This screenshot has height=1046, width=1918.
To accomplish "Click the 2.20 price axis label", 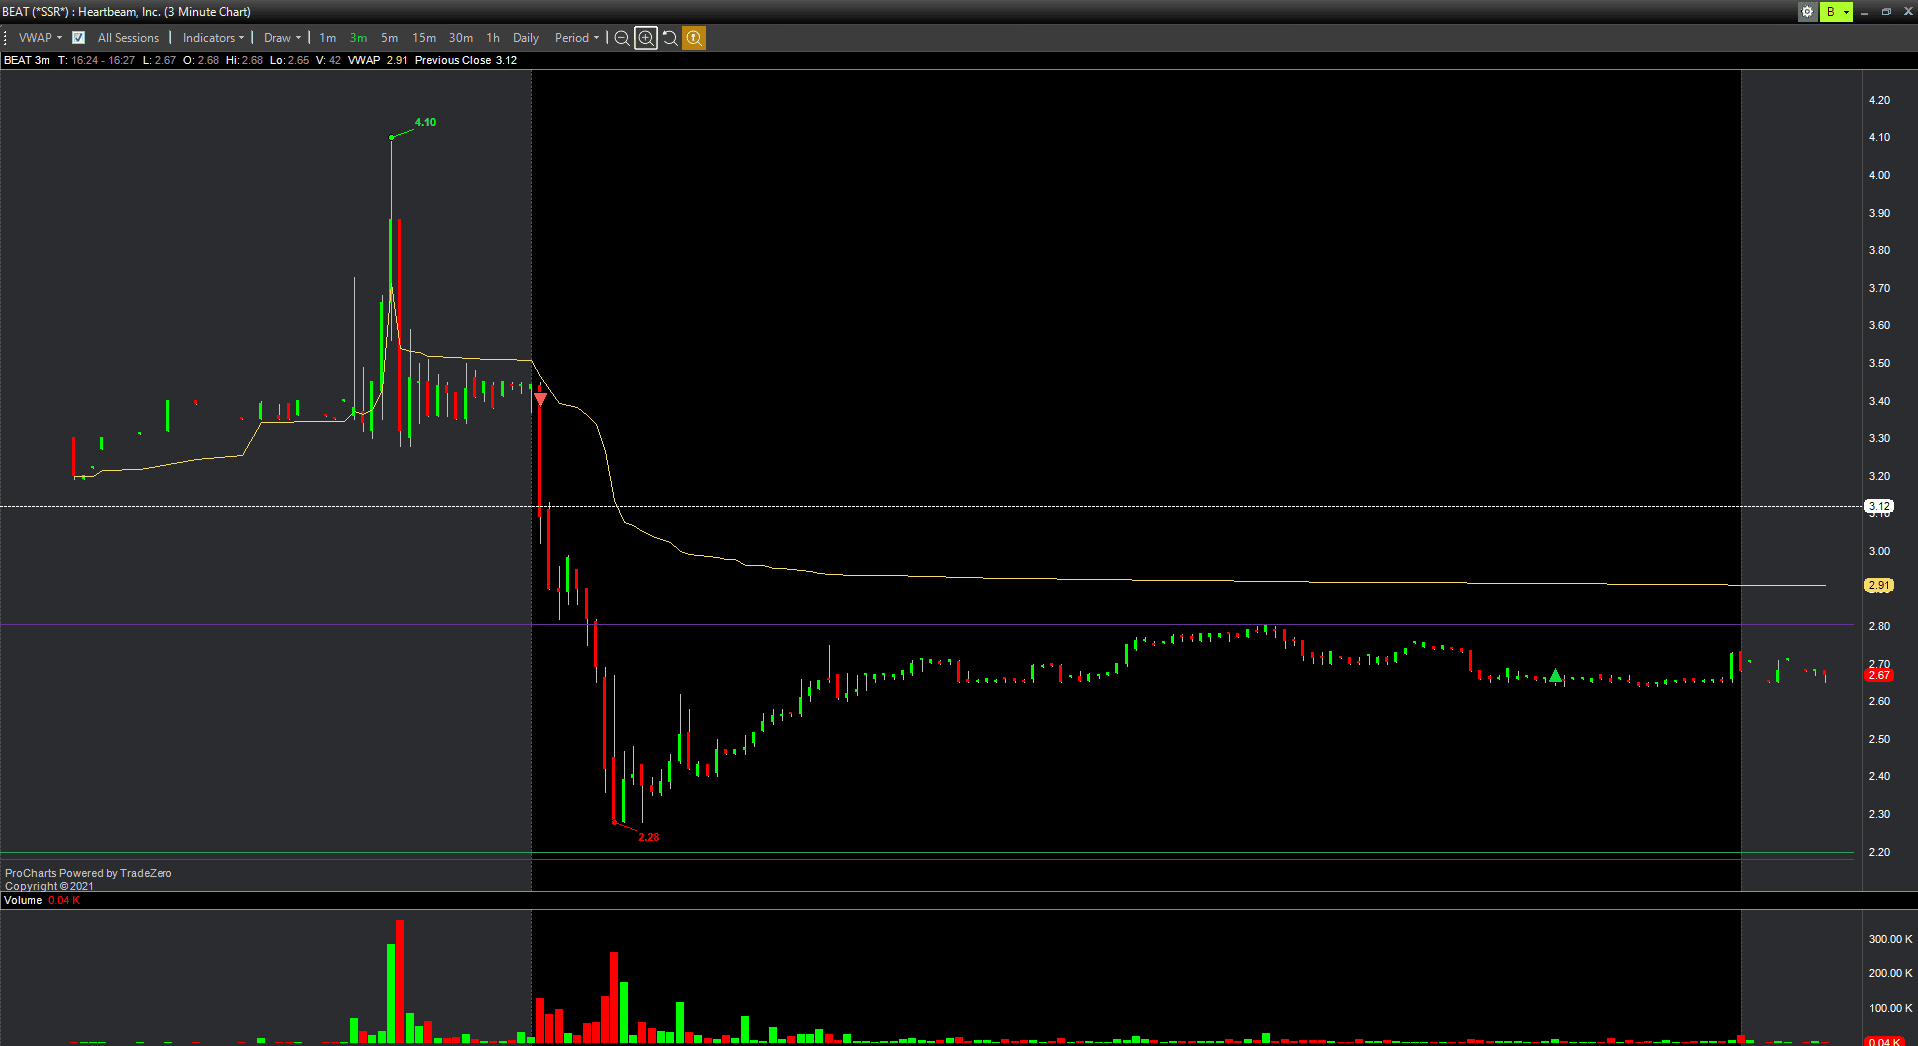I will tap(1879, 852).
